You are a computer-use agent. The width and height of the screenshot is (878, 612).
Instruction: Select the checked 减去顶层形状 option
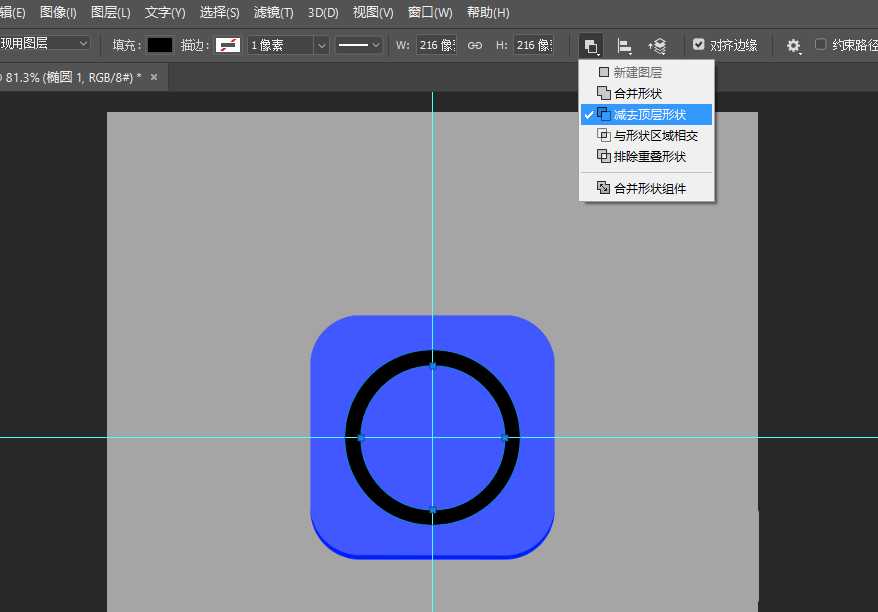click(x=647, y=114)
